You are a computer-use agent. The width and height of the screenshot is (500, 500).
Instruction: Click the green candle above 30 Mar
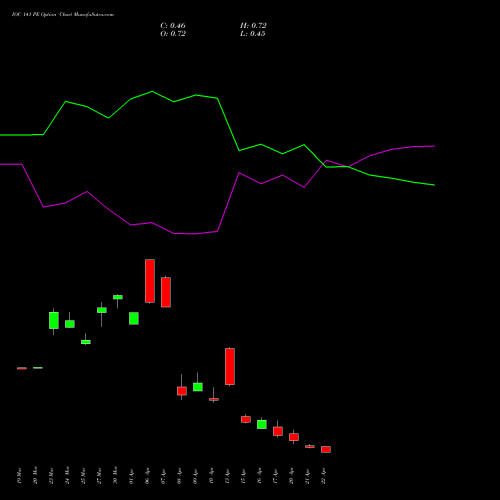[x=118, y=297]
